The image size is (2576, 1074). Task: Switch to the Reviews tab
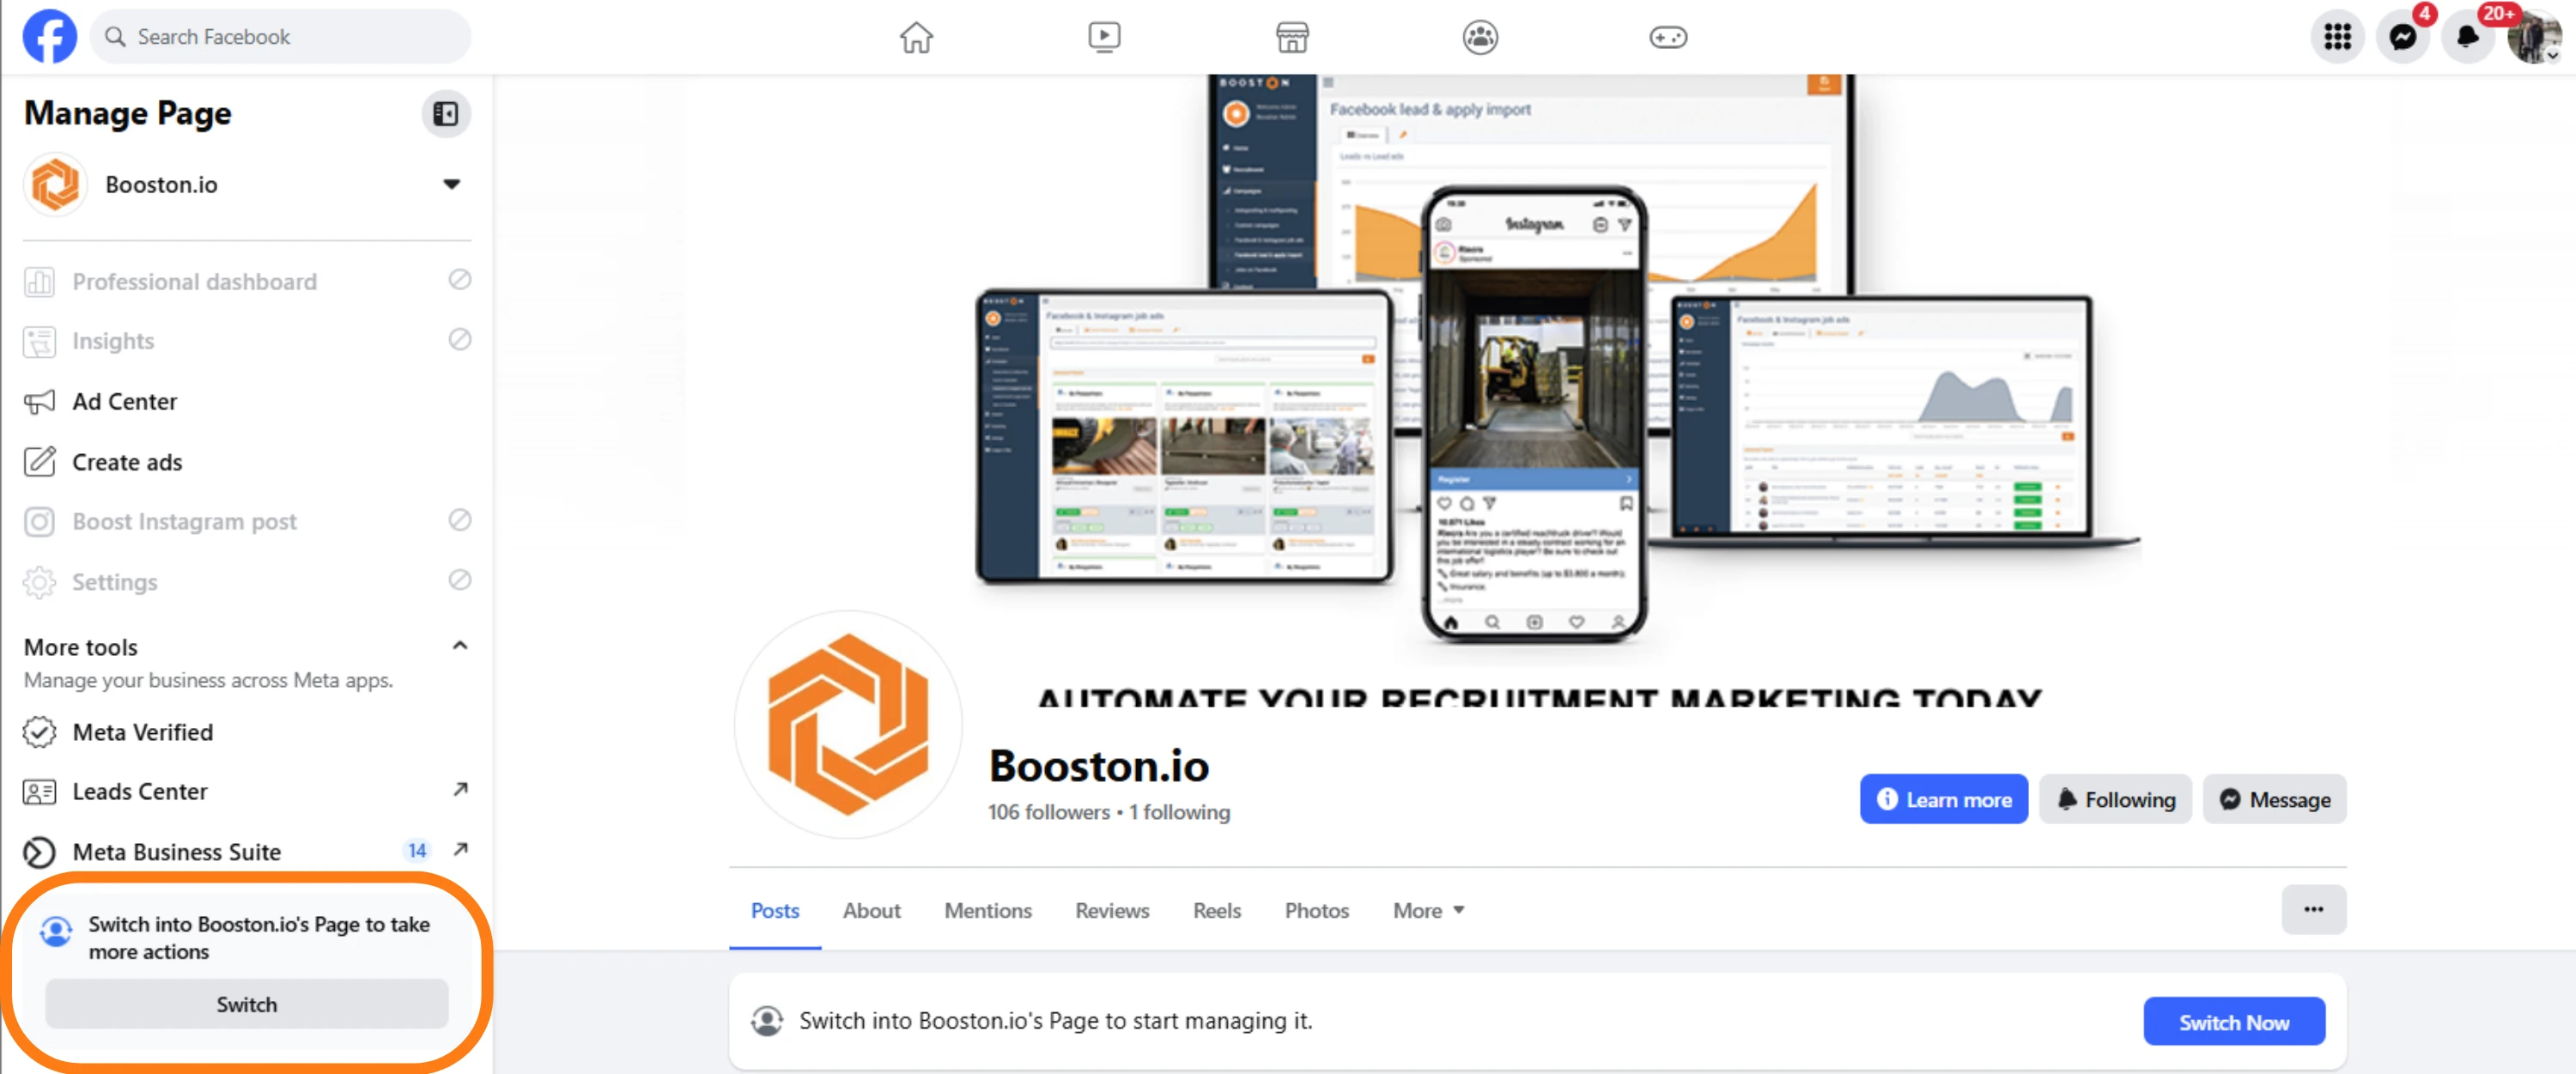click(x=1111, y=910)
